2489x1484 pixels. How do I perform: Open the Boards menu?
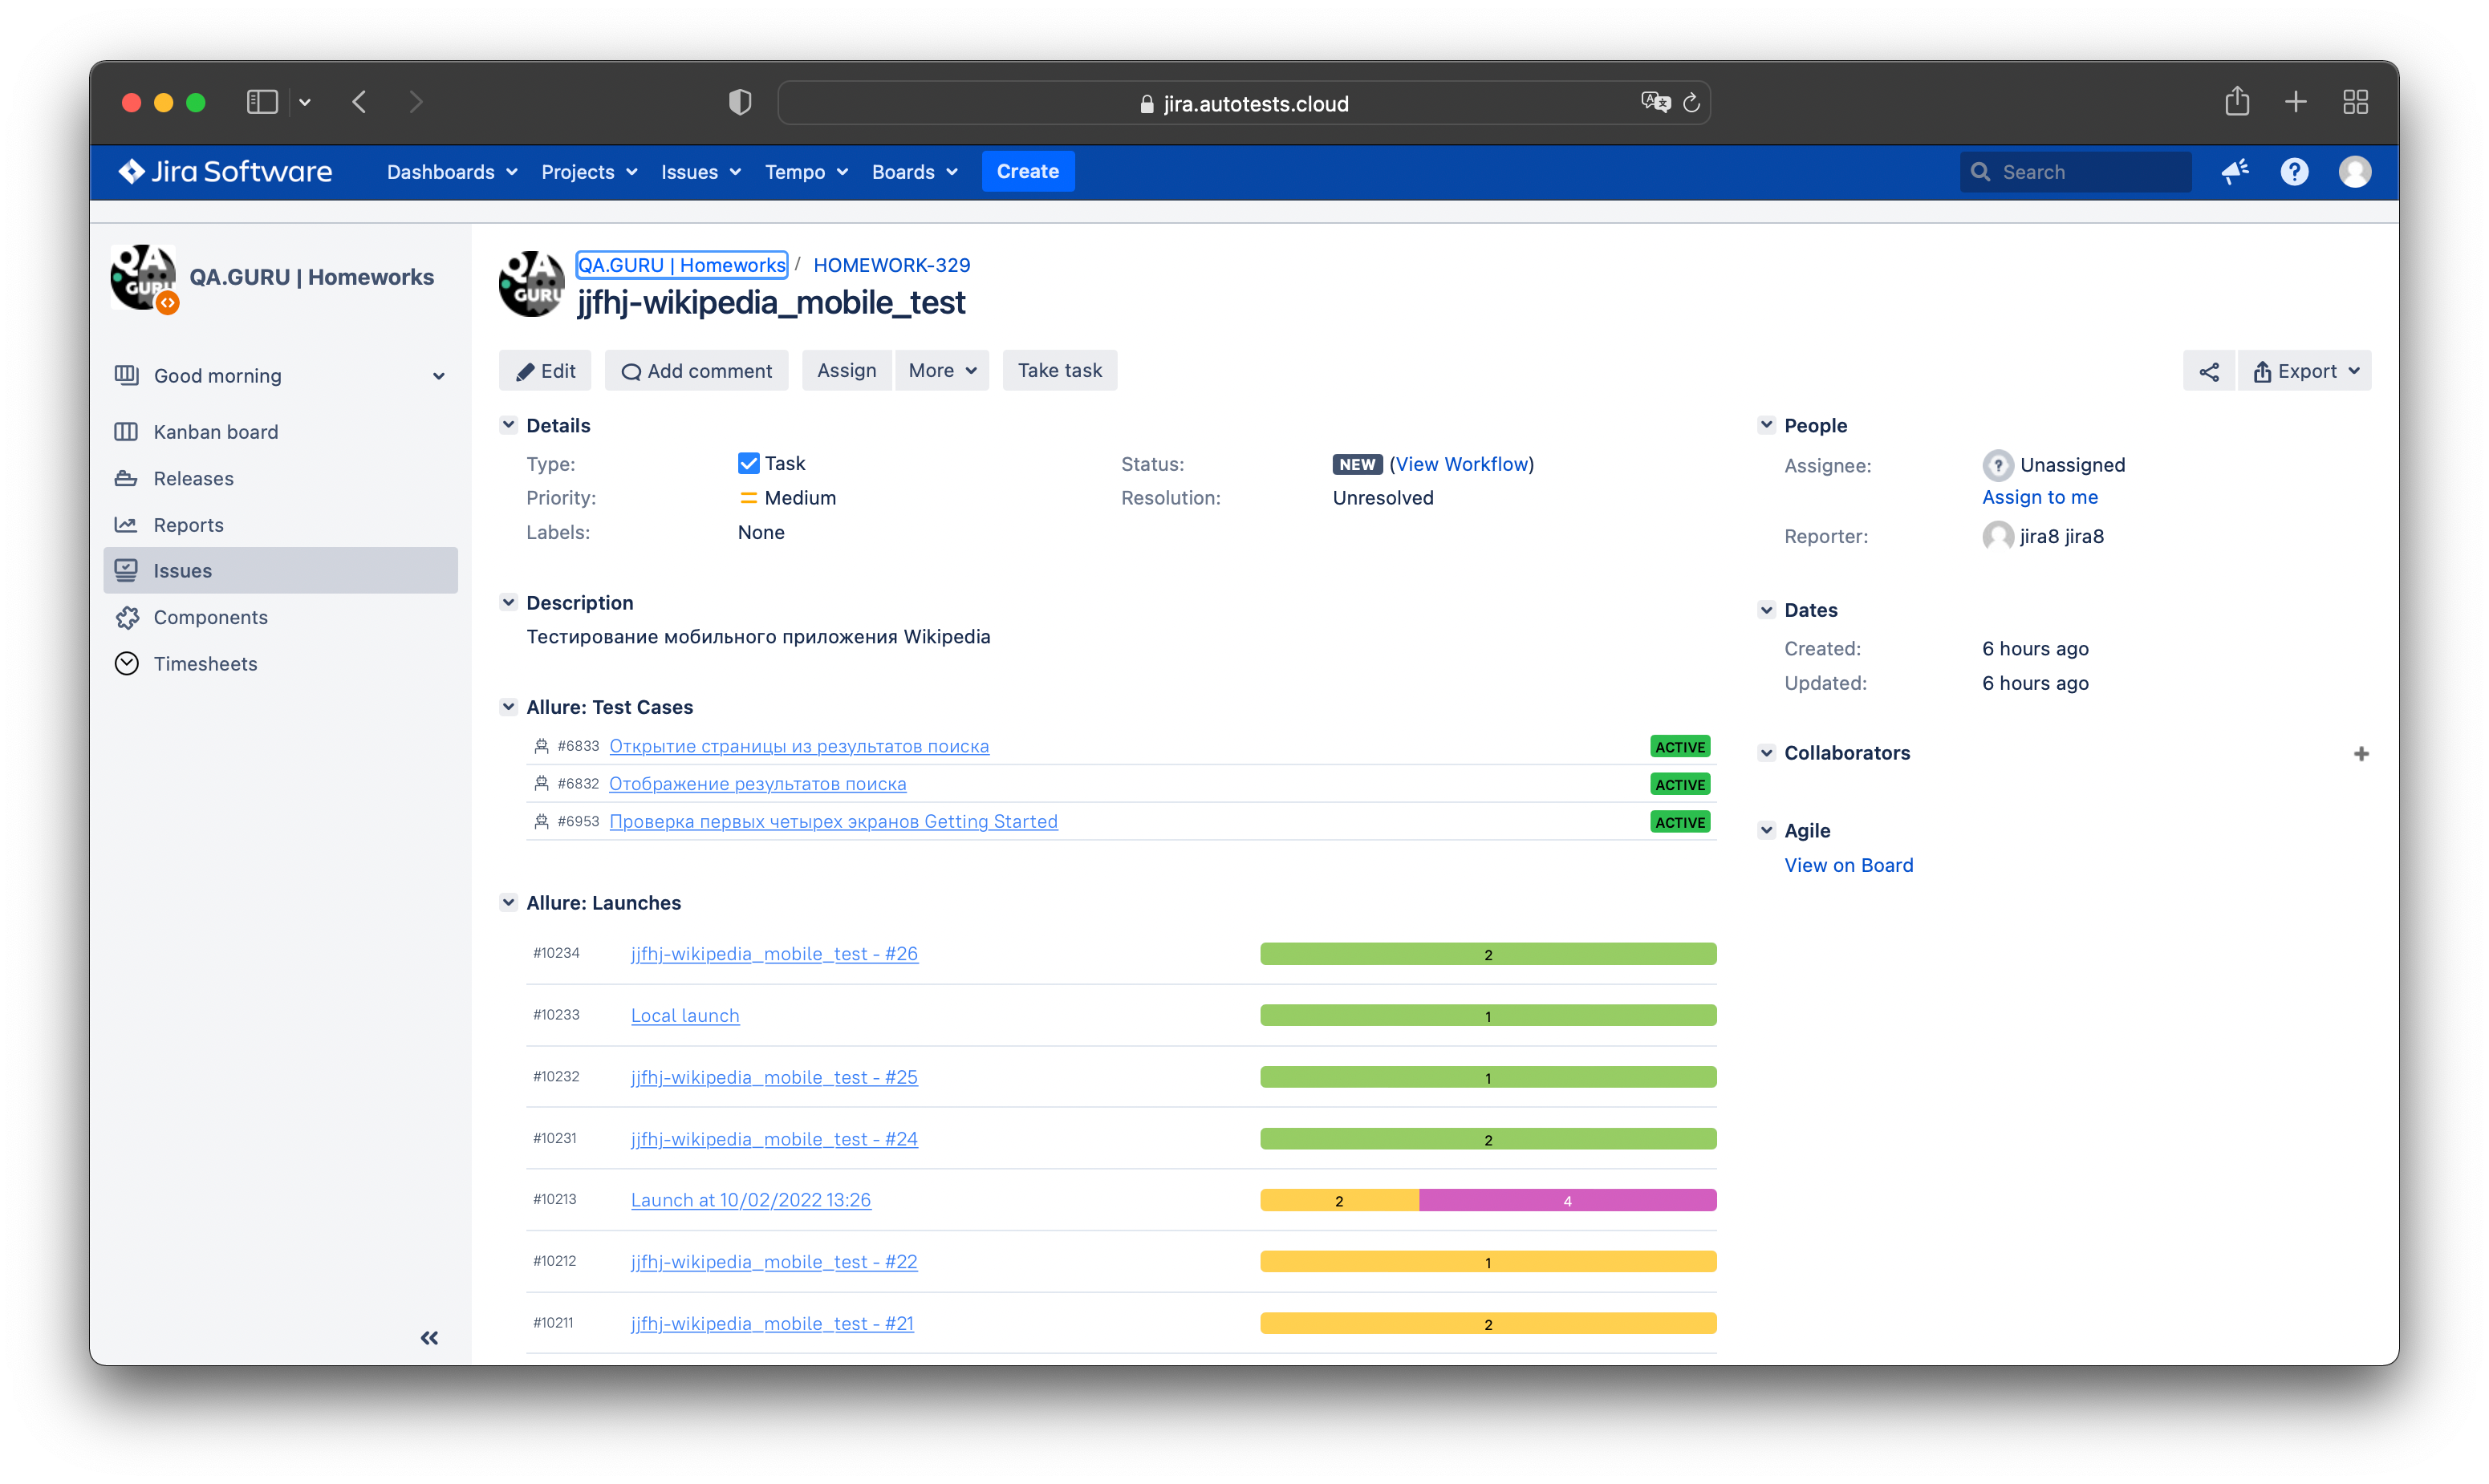914,172
